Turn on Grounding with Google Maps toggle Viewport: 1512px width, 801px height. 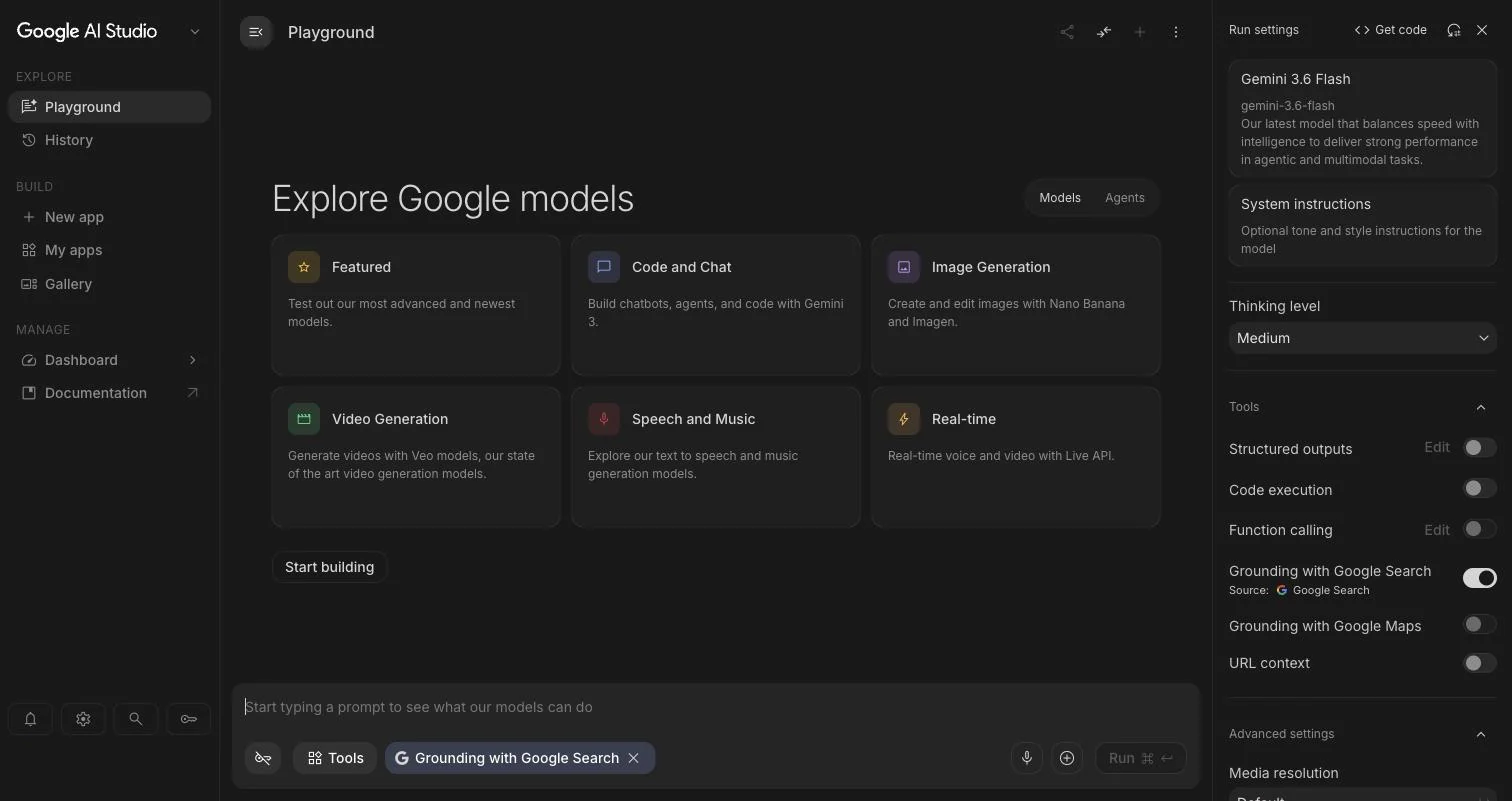click(1479, 625)
